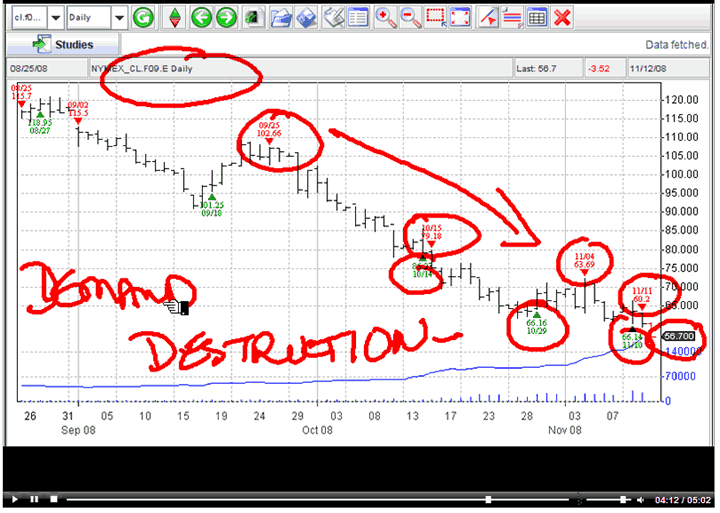Viewport: 720px width, 513px height.
Task: Click the horizontal lines tool icon
Action: (x=512, y=18)
